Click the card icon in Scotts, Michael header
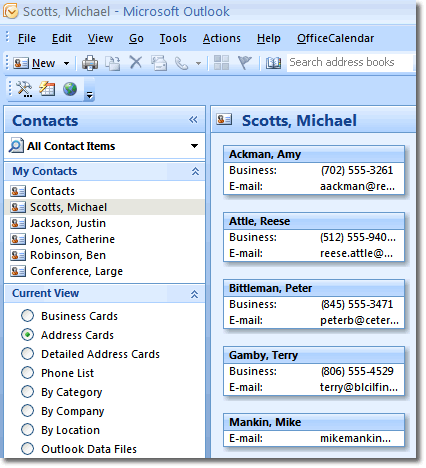 click(224, 119)
